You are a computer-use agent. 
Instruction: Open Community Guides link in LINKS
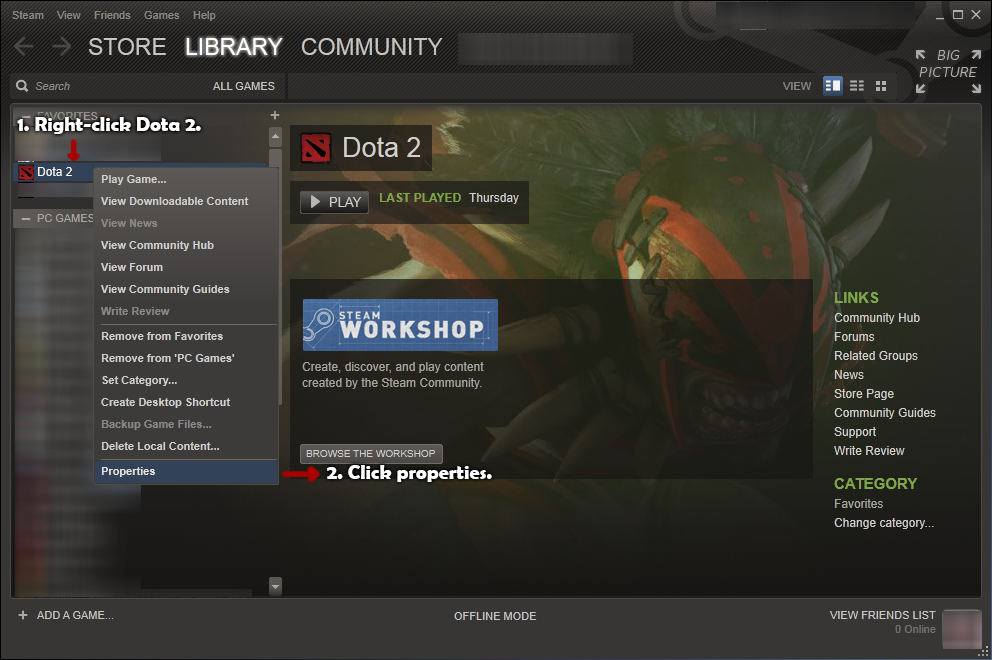click(884, 413)
